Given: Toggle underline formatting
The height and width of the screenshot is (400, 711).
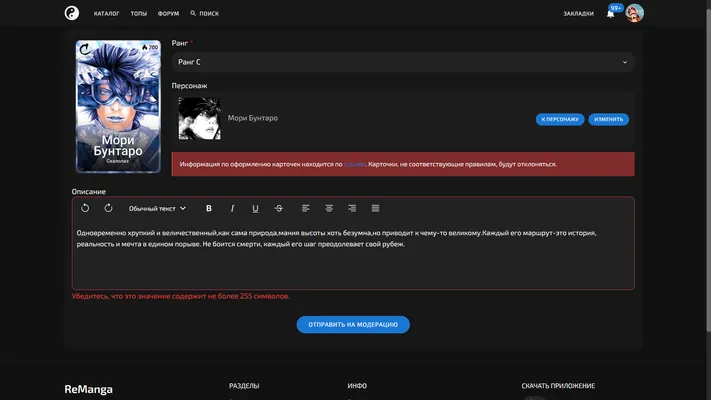Looking at the screenshot, I should (255, 208).
